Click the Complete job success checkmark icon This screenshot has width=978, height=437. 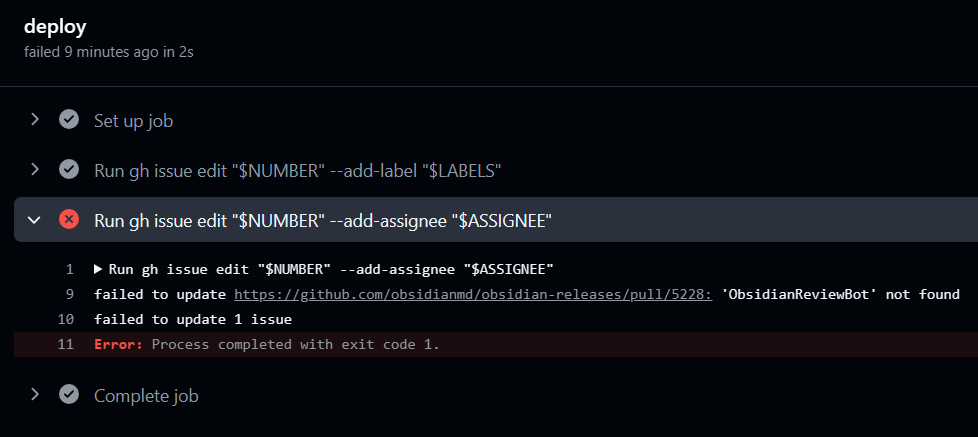pos(69,395)
